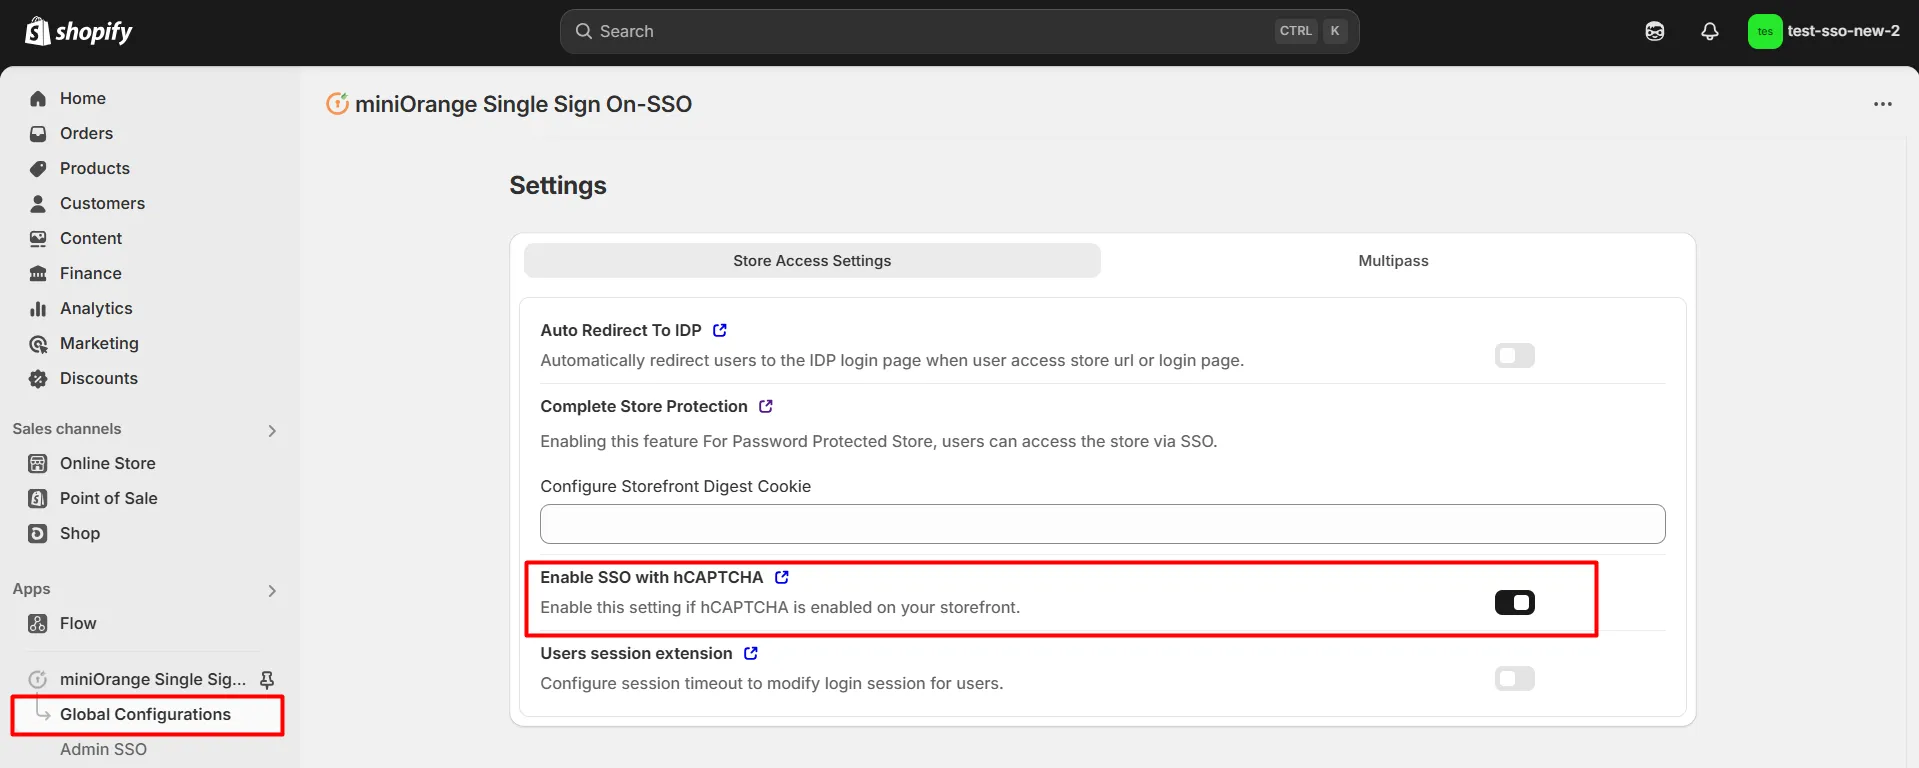Viewport: 1919px width, 768px height.
Task: Expand Sales channels chevron
Action: [272, 430]
